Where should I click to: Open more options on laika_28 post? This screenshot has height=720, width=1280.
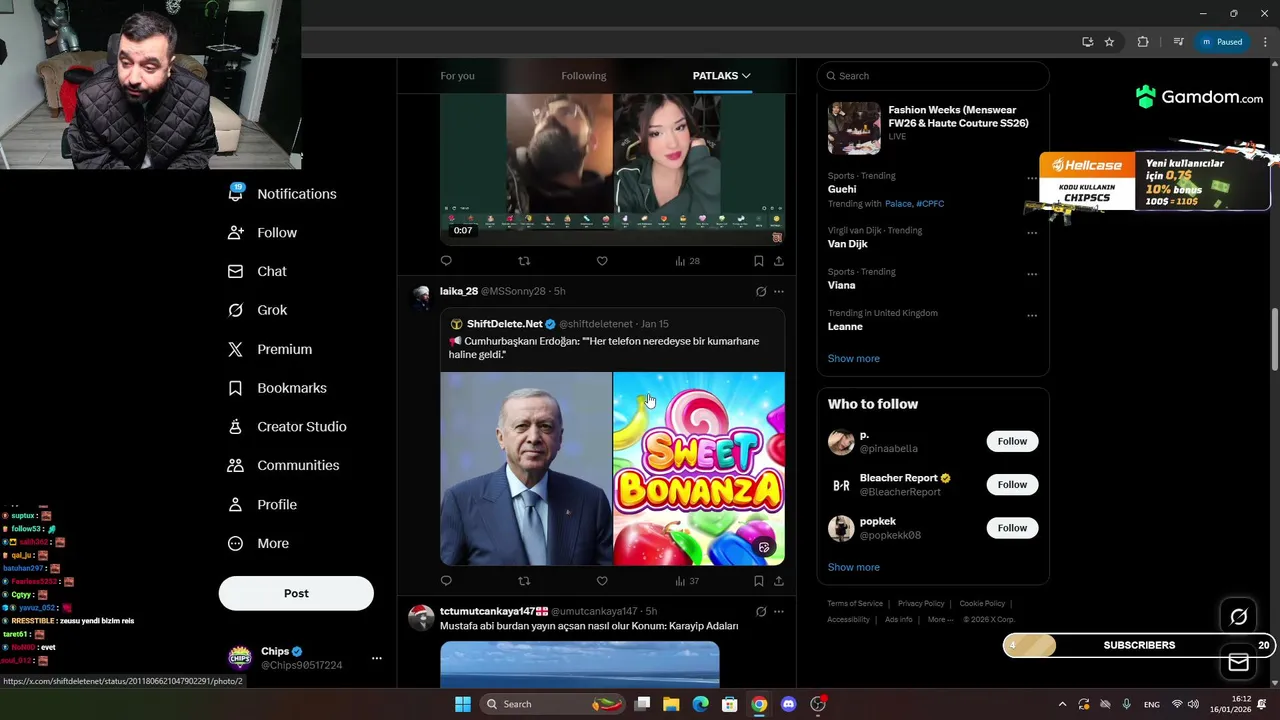click(779, 291)
